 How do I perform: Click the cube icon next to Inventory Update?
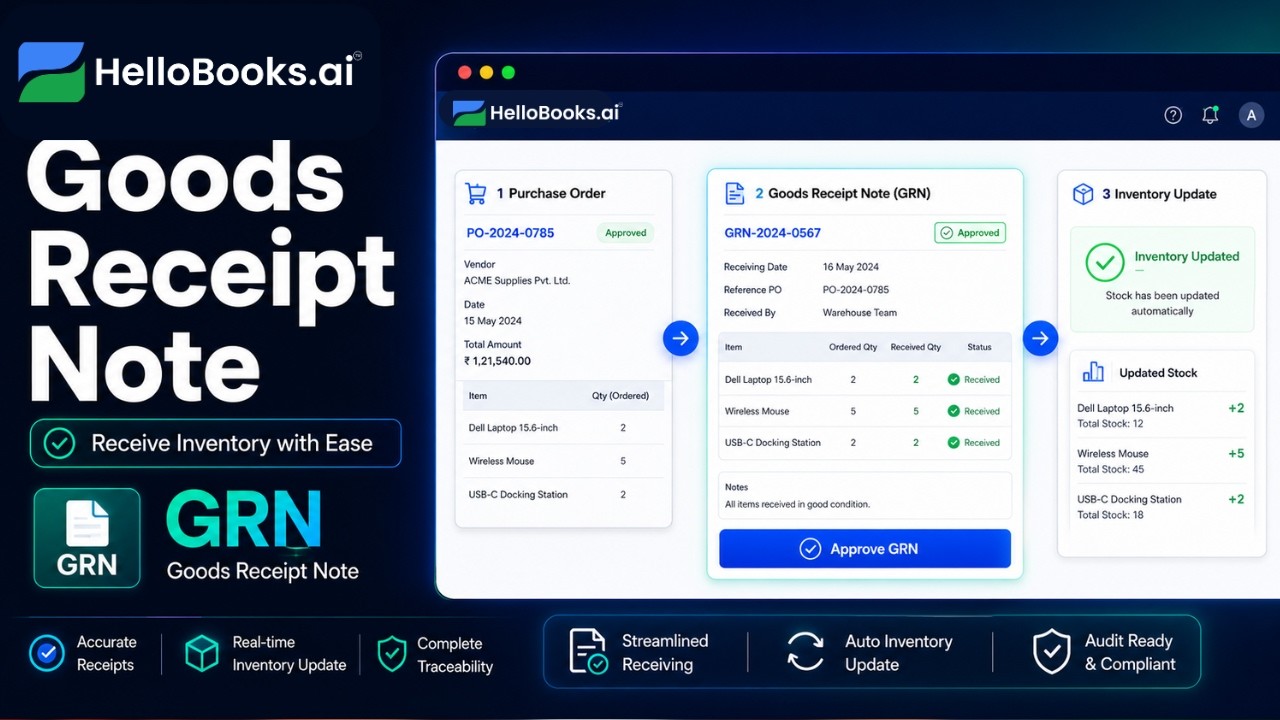click(1083, 194)
